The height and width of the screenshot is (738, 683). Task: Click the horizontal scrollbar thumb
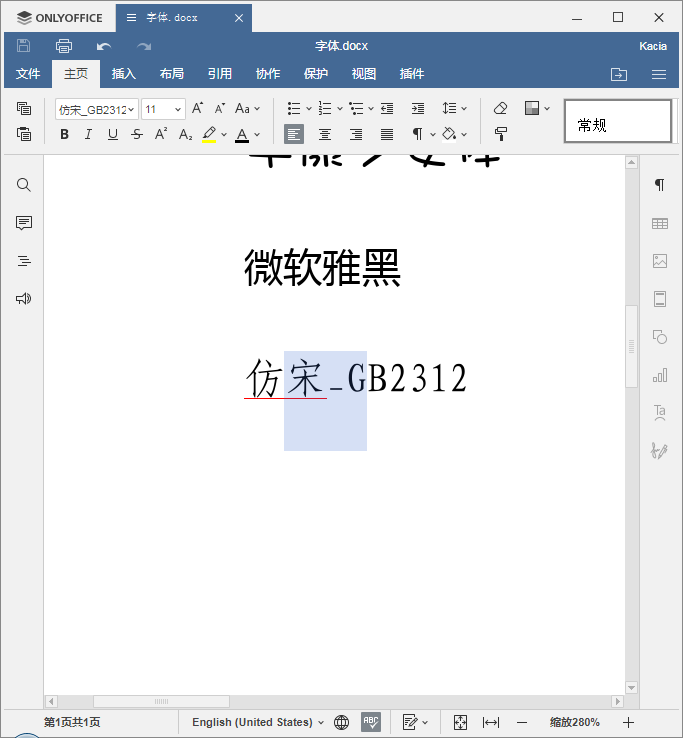click(x=161, y=701)
